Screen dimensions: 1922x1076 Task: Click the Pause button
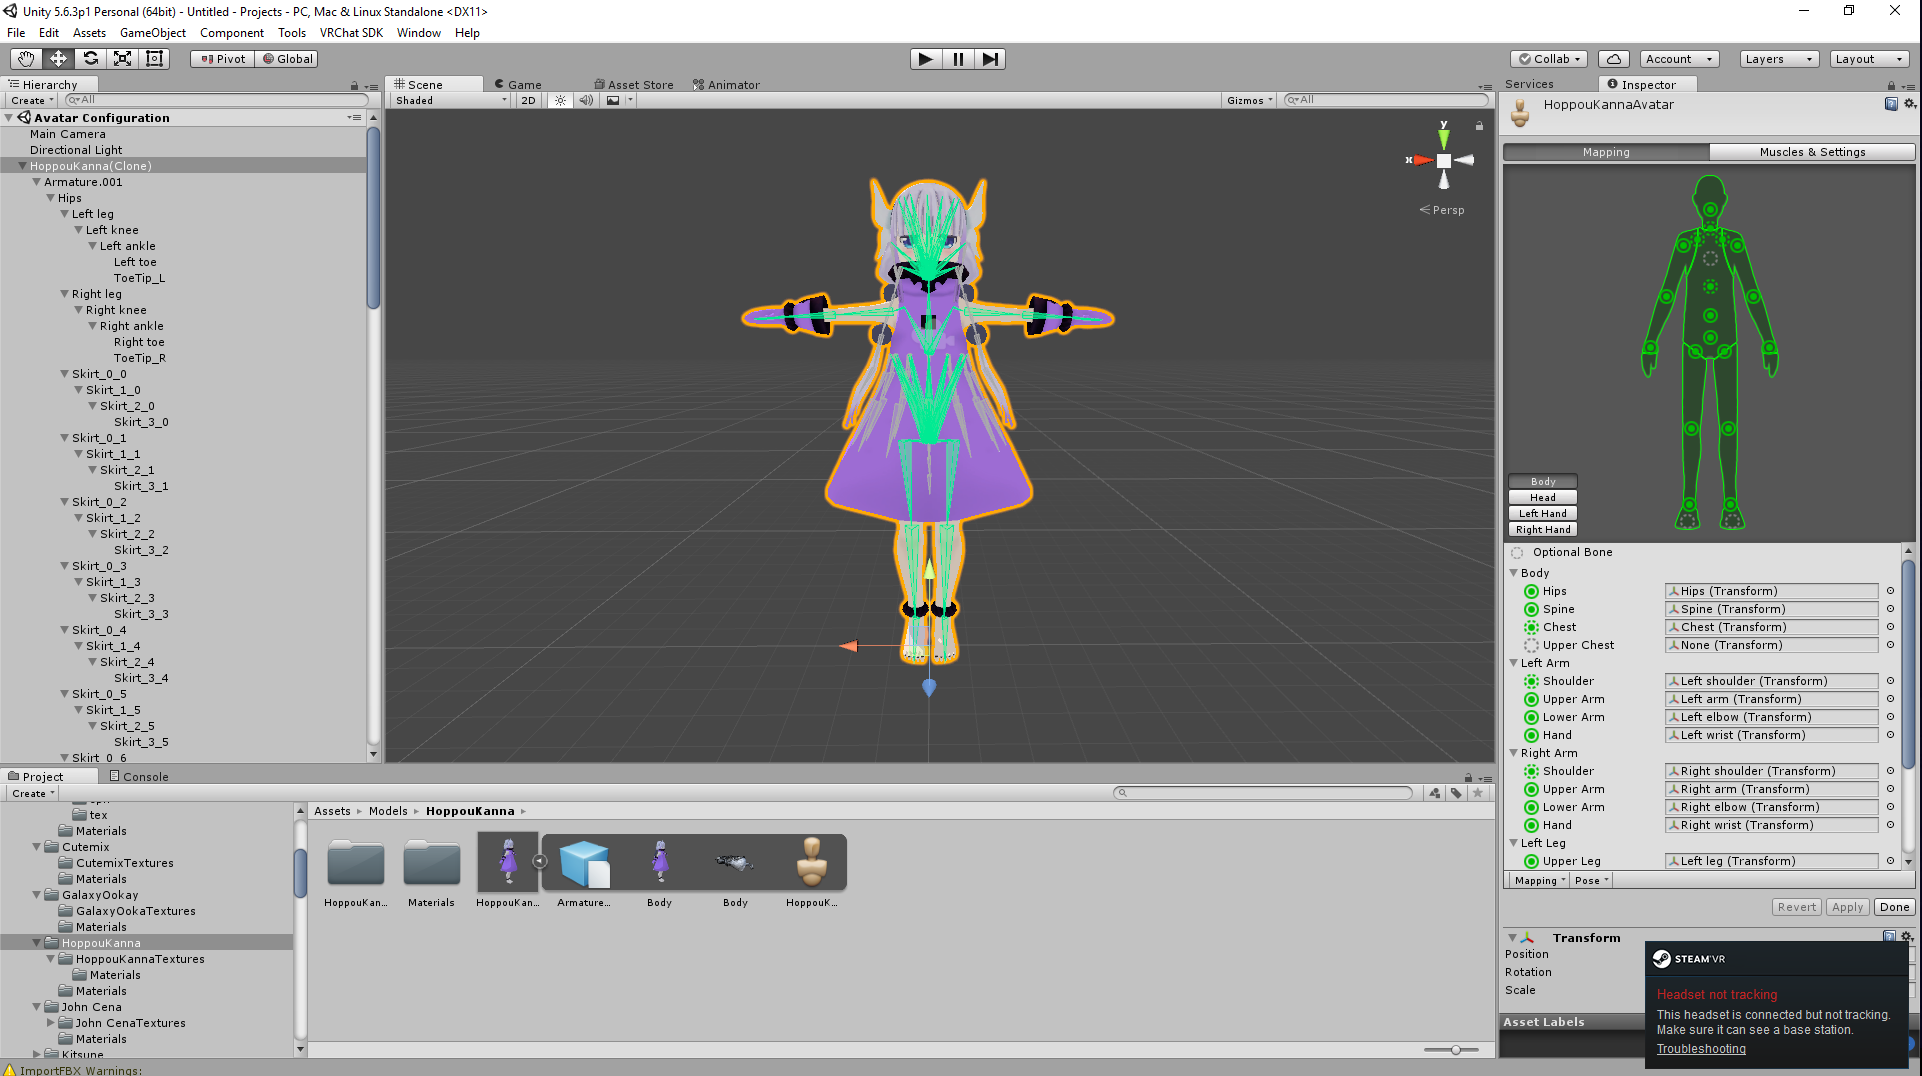958,59
